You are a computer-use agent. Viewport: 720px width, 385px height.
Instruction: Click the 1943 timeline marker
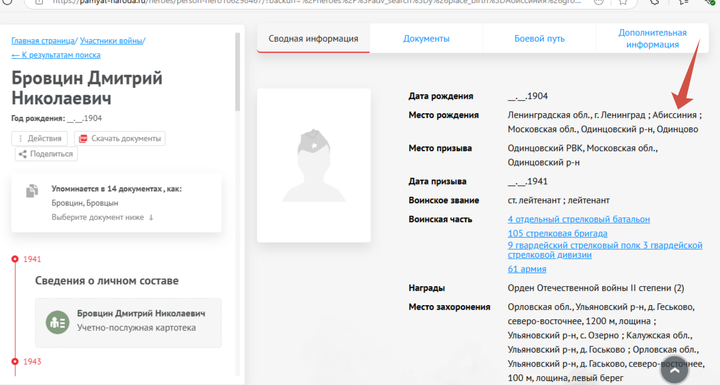point(15,362)
